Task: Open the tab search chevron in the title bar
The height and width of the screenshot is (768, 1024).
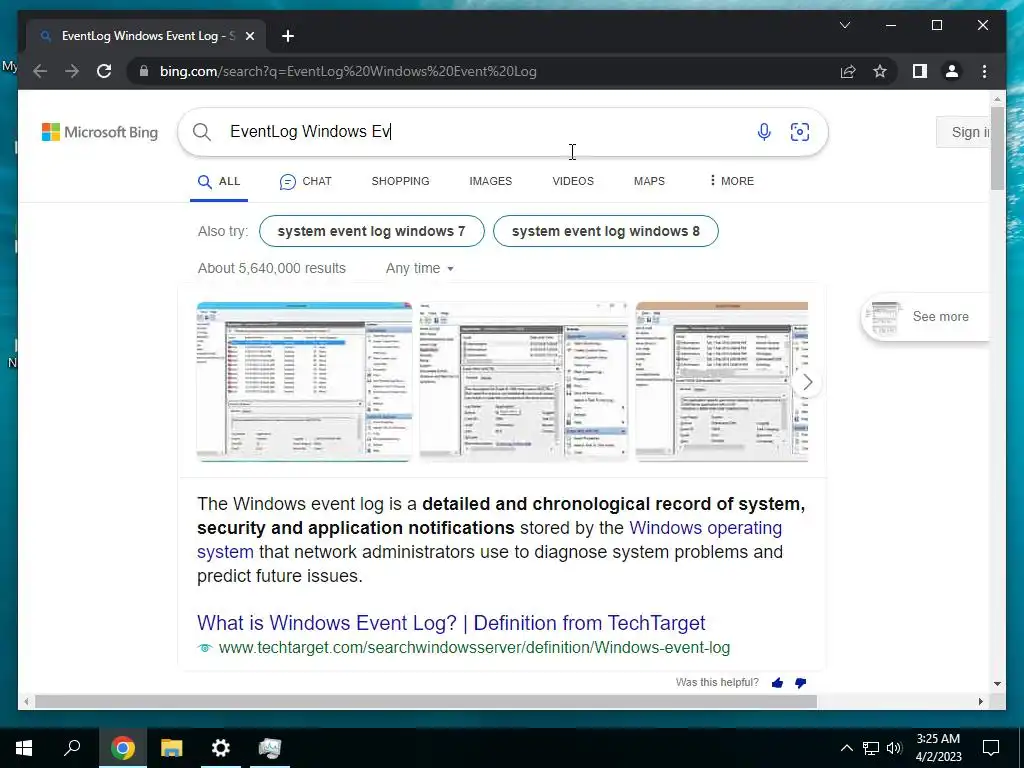Action: 844,25
